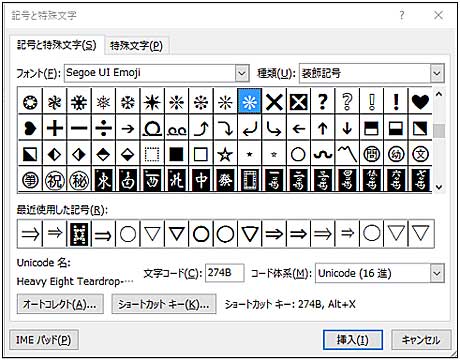Click the ショートカット キー(K)... button
This screenshot has width=460, height=362.
click(164, 304)
